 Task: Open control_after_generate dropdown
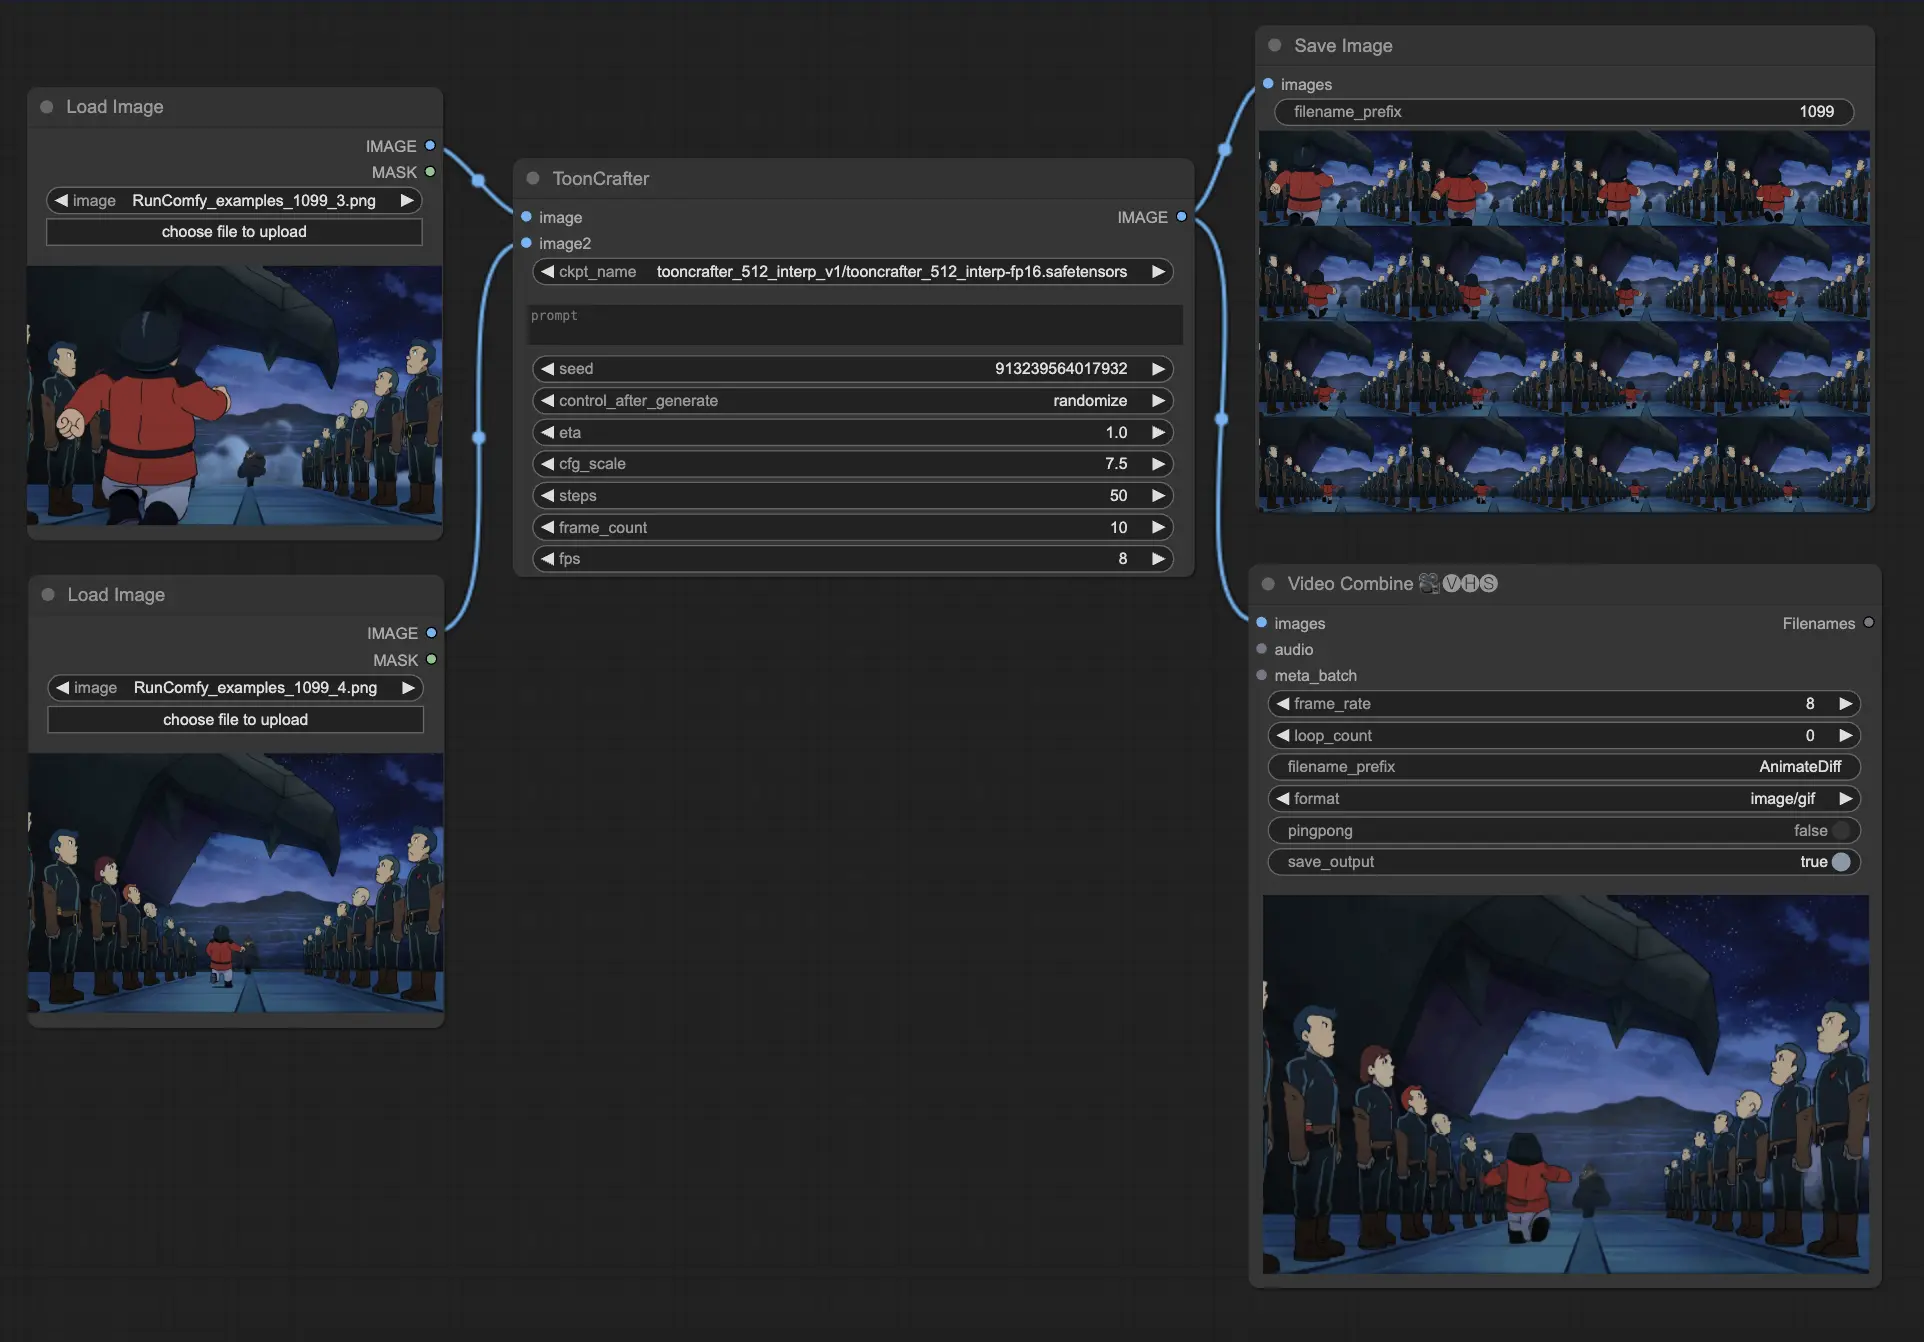(853, 401)
